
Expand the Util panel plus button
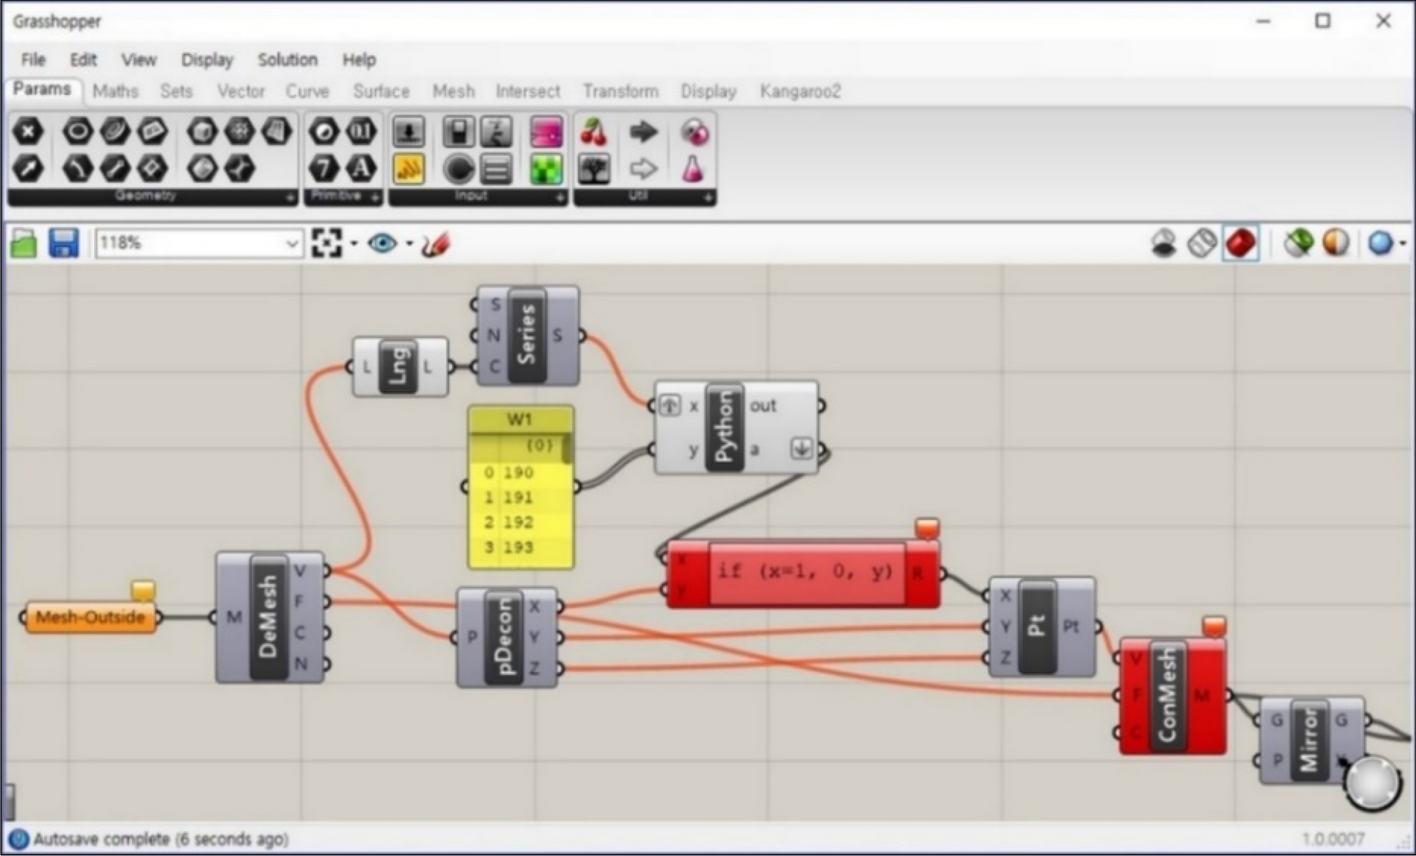[x=709, y=198]
